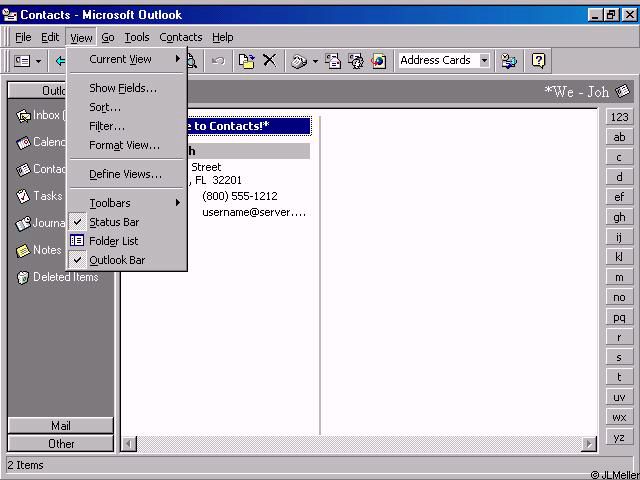Click the AutoDialer telephone icon
Viewport: 640px width, 480px height.
[299, 61]
